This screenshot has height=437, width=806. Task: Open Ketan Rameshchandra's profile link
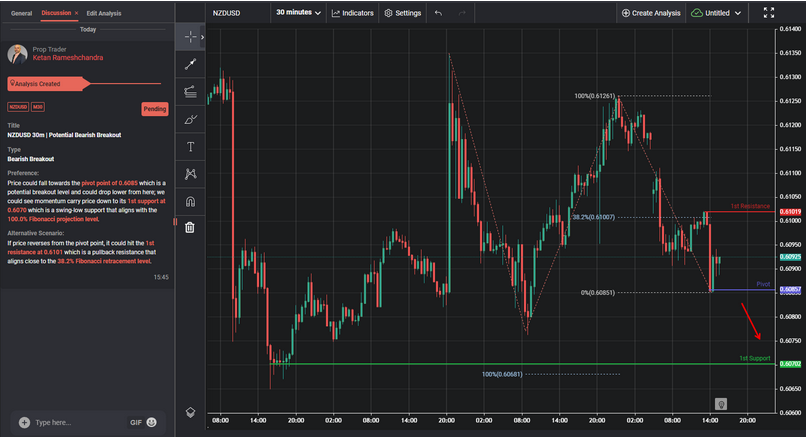68,58
